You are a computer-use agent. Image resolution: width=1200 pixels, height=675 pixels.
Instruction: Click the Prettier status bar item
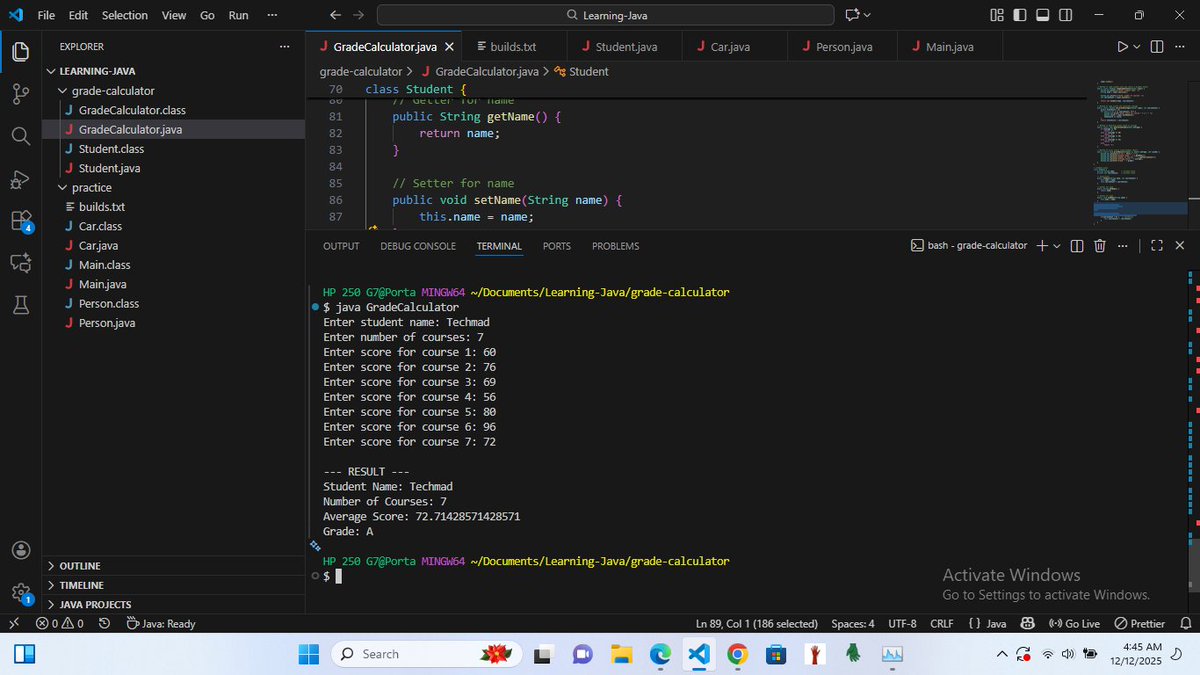click(x=1139, y=623)
